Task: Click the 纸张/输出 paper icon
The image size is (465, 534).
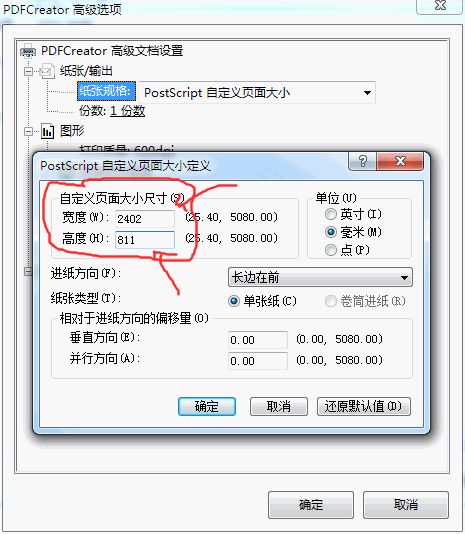Action: pos(47,71)
